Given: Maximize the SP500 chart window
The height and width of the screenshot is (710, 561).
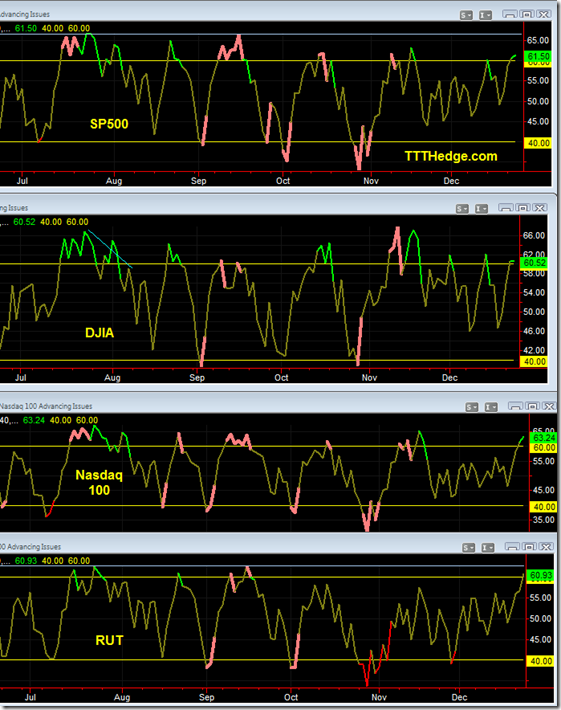Looking at the screenshot, I should click(x=527, y=14).
